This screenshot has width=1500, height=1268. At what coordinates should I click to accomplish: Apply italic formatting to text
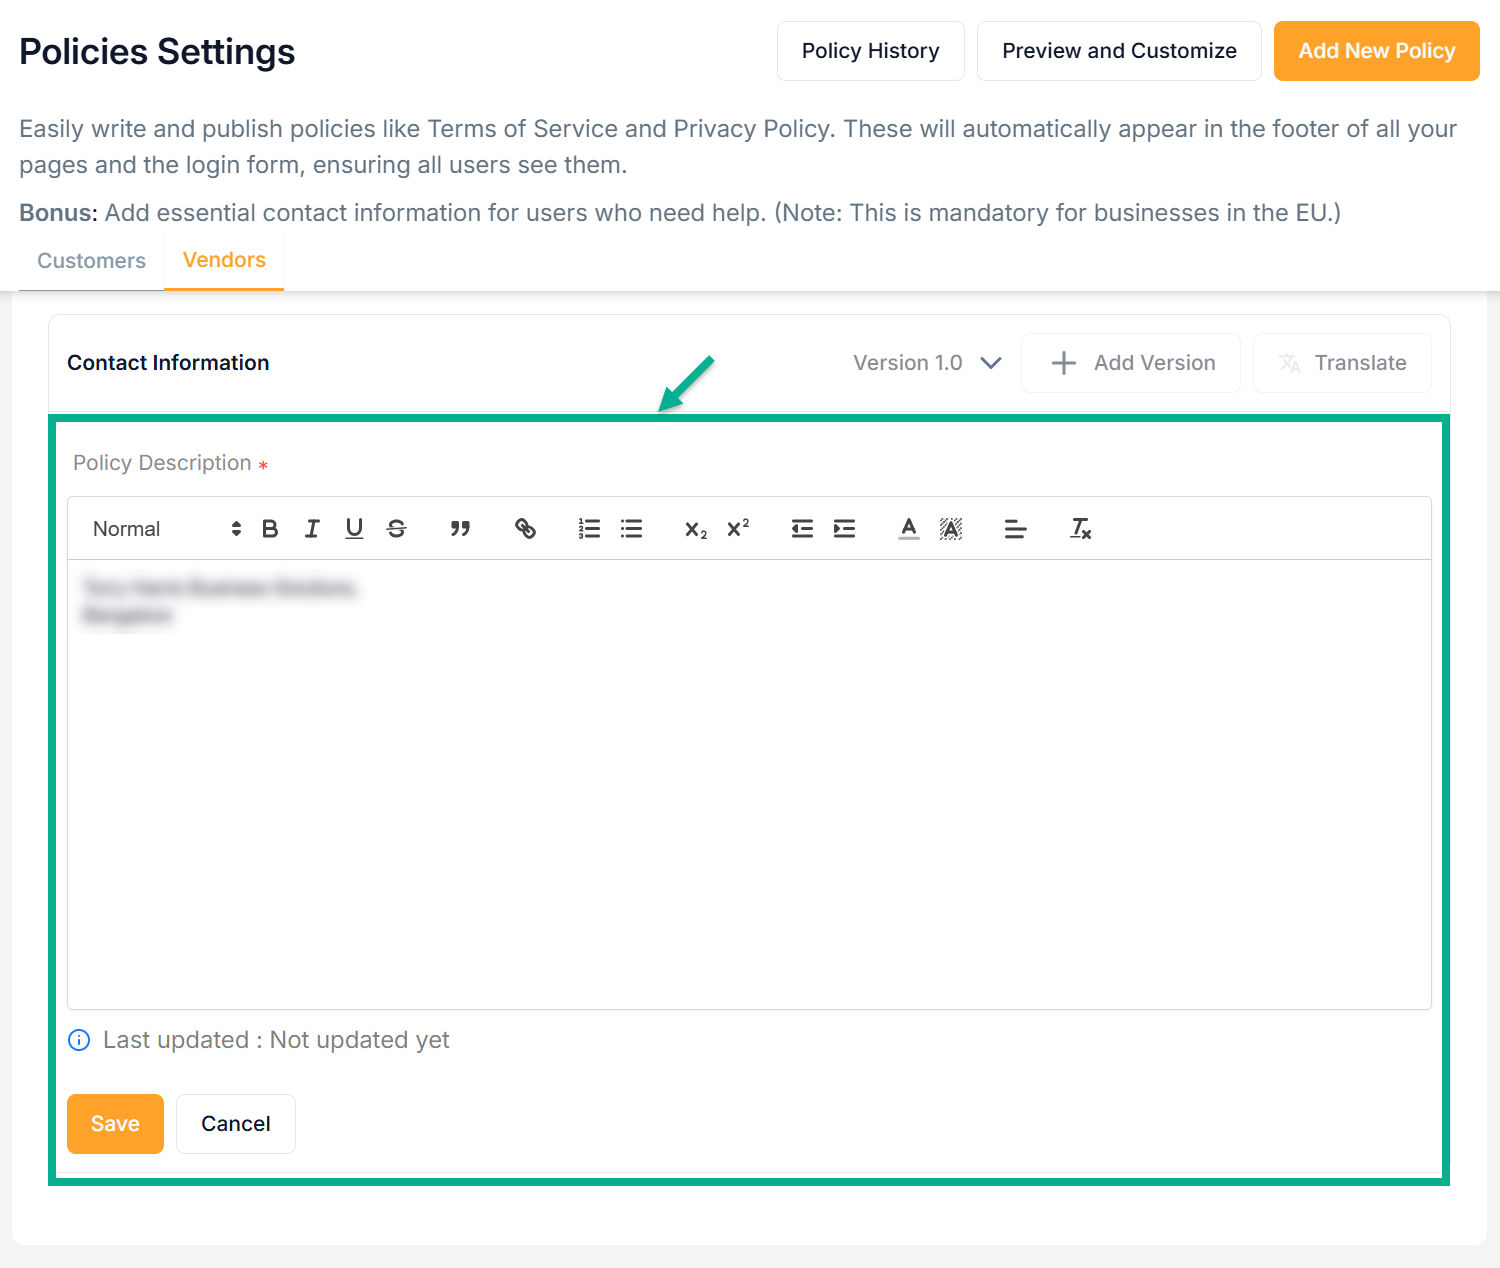pos(312,529)
